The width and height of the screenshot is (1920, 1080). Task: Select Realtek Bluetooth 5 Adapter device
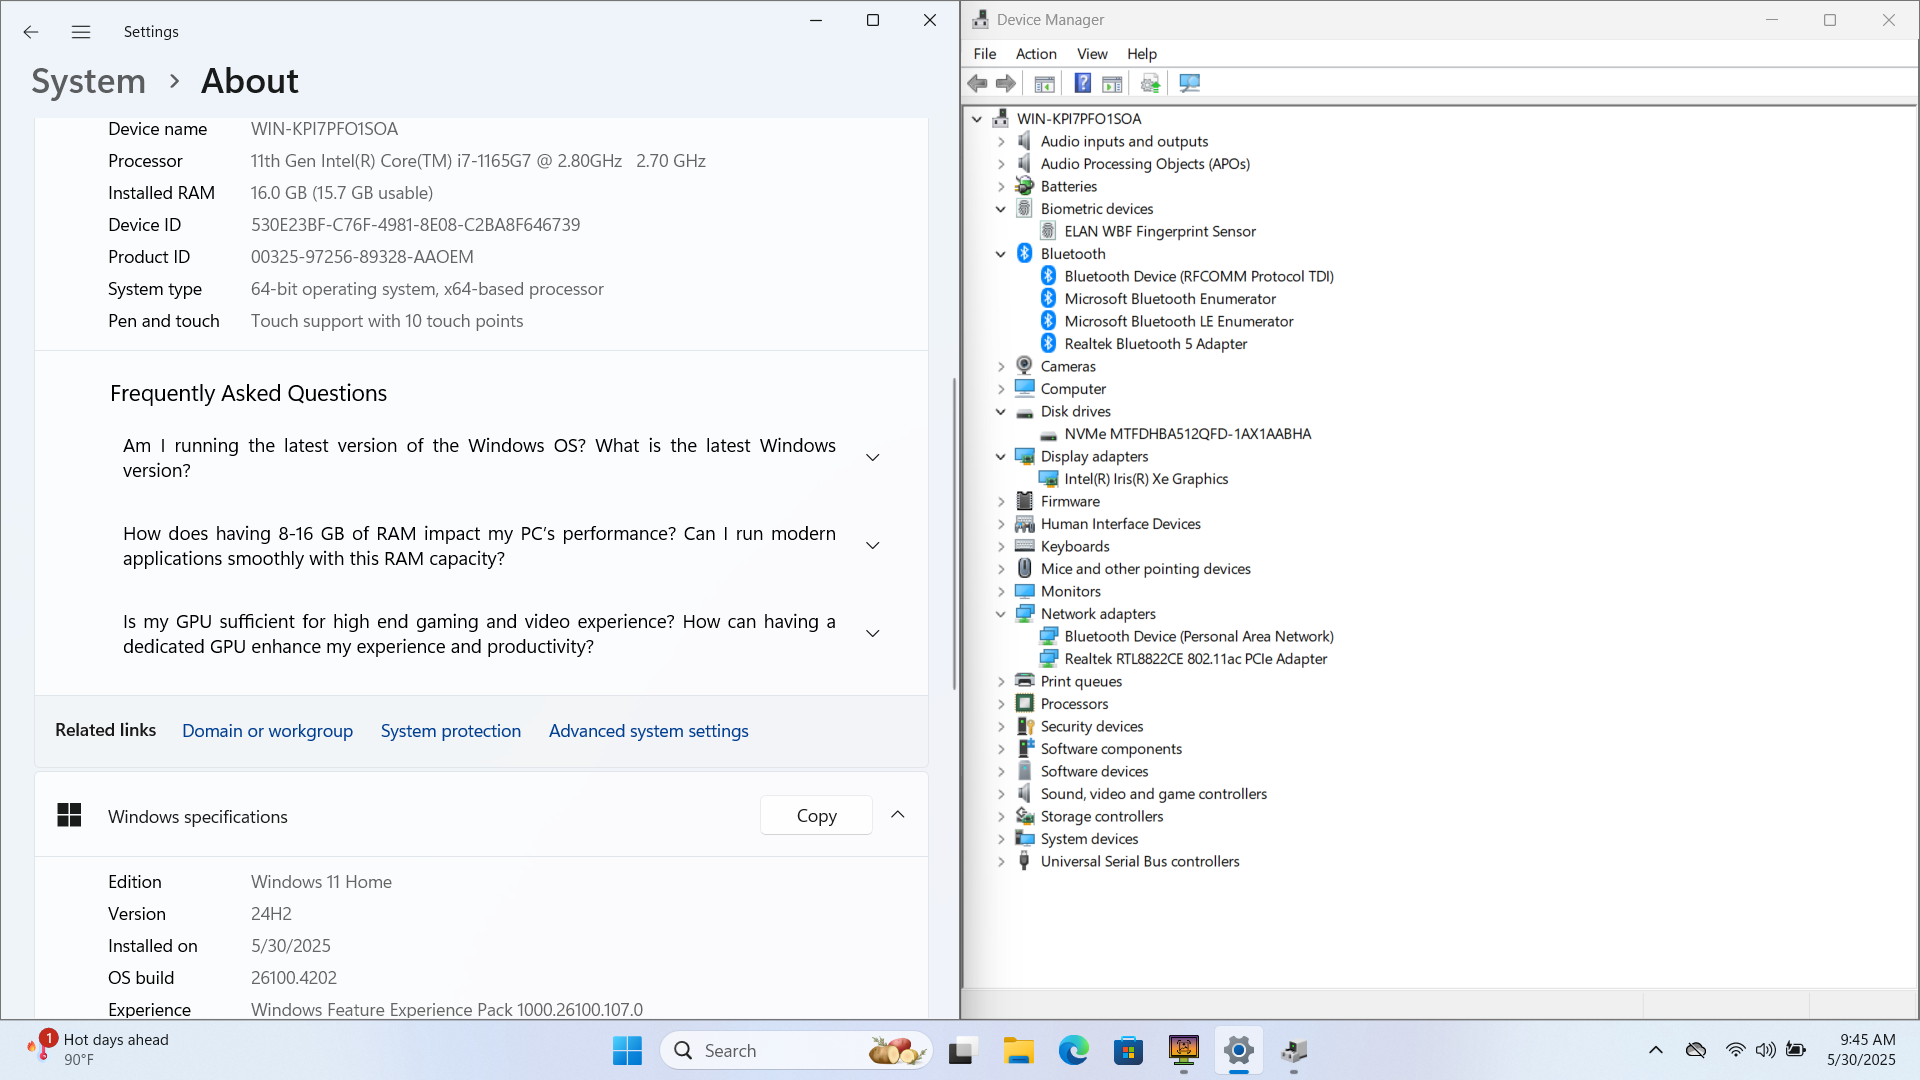tap(1155, 344)
